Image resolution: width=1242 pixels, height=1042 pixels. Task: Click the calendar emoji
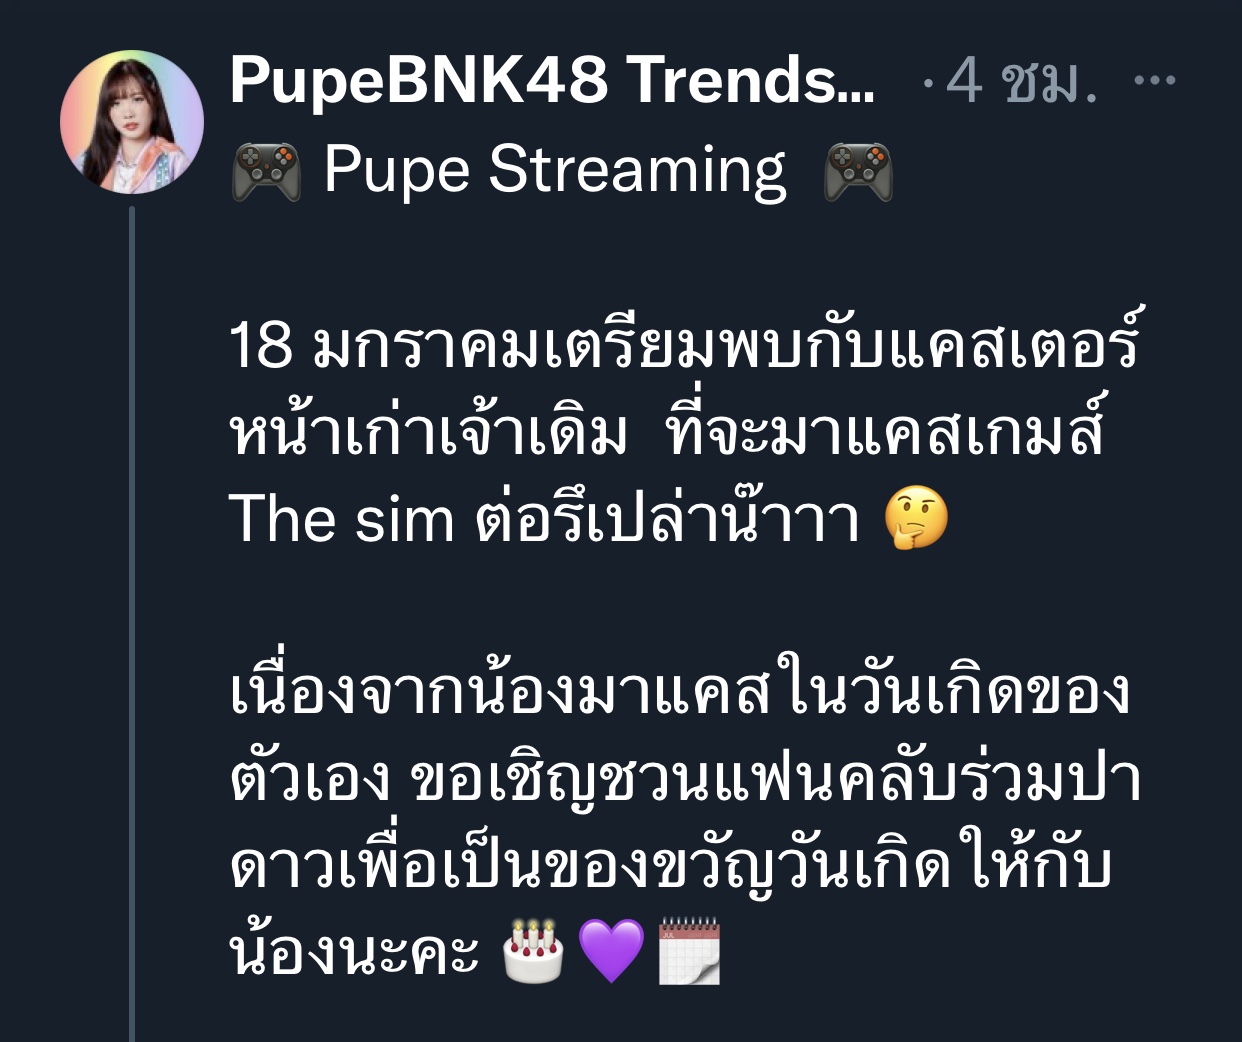pyautogui.click(x=689, y=952)
